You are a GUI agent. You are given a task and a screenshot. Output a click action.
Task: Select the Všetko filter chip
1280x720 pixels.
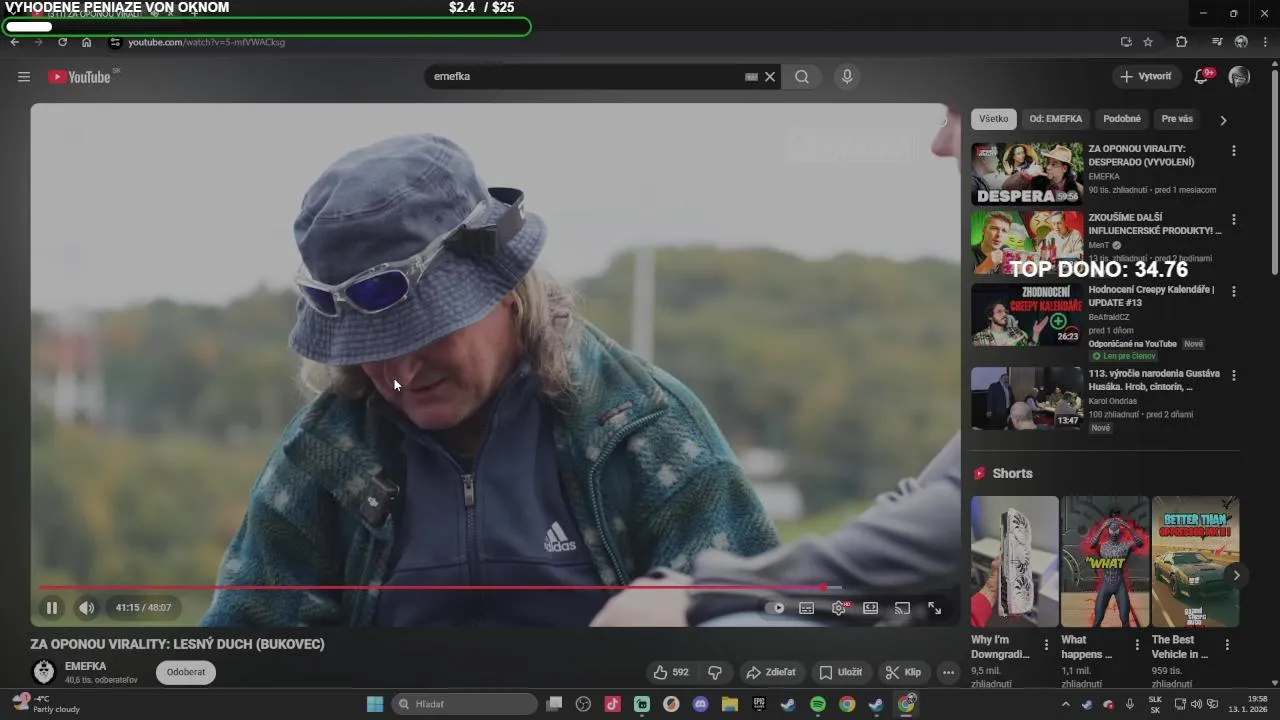(x=994, y=119)
